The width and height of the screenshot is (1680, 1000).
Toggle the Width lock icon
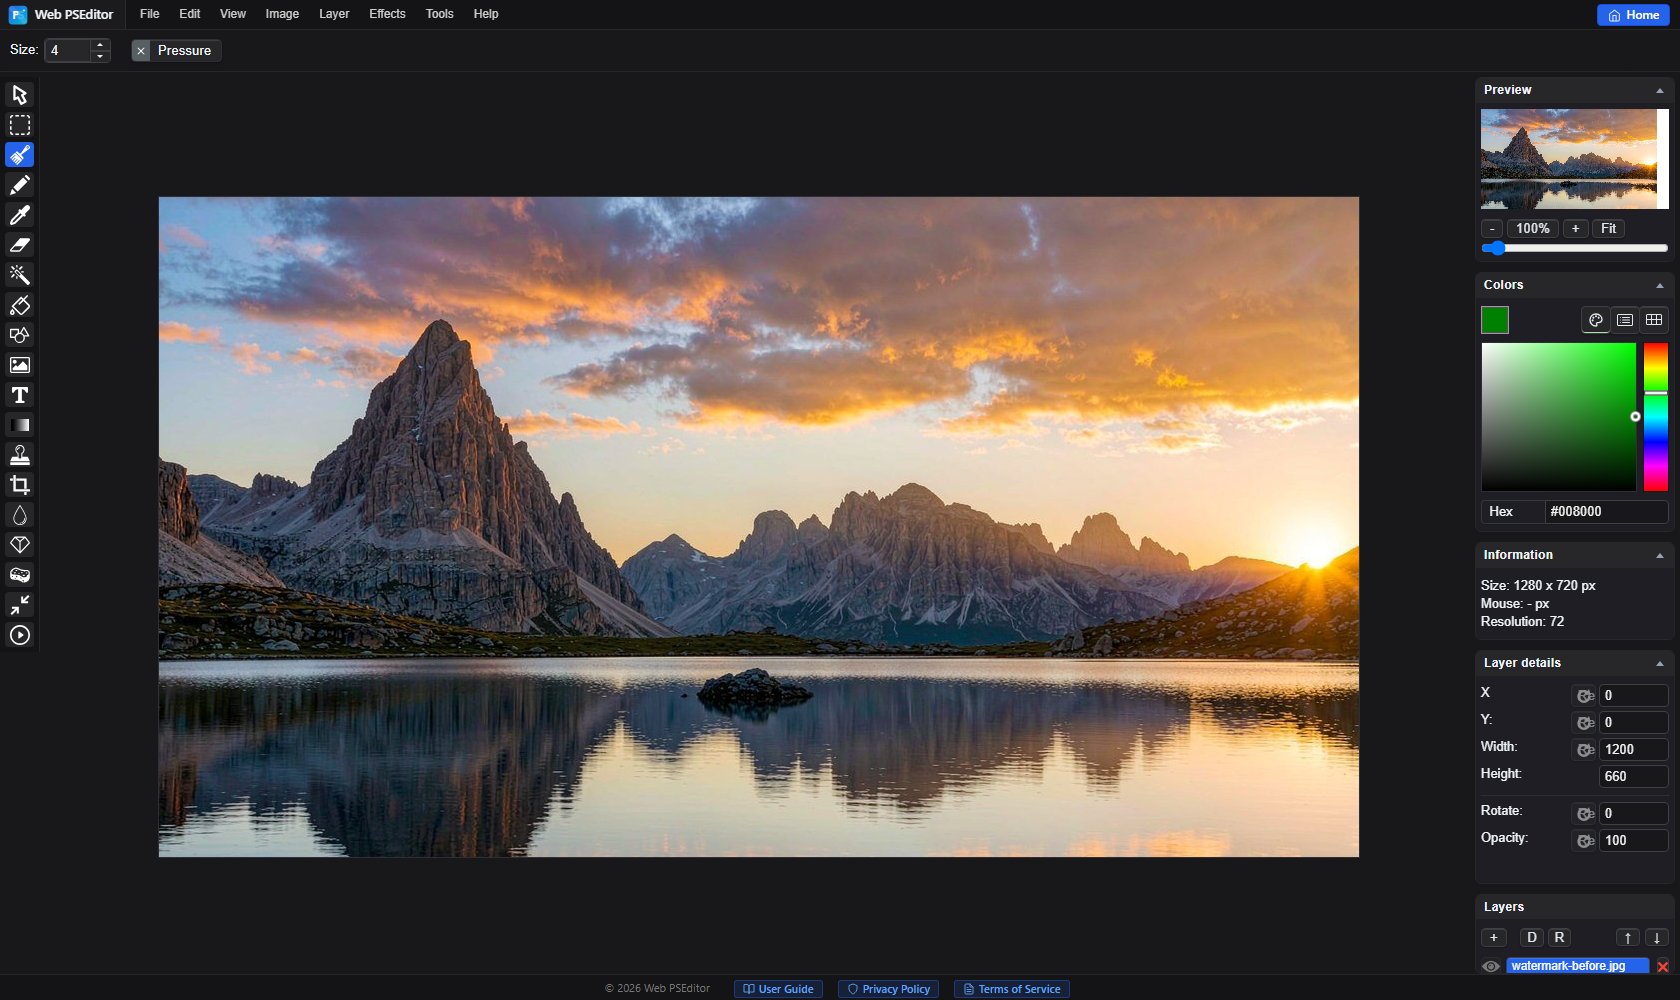pyautogui.click(x=1585, y=750)
